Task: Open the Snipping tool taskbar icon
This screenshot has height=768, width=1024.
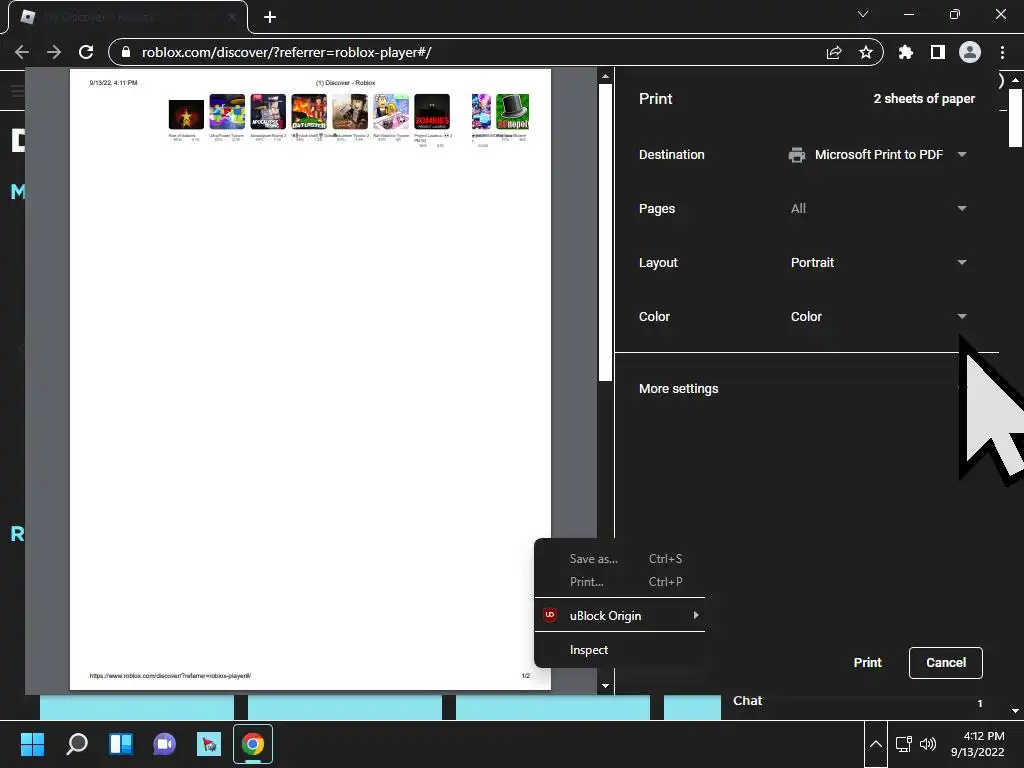Action: tap(209, 744)
